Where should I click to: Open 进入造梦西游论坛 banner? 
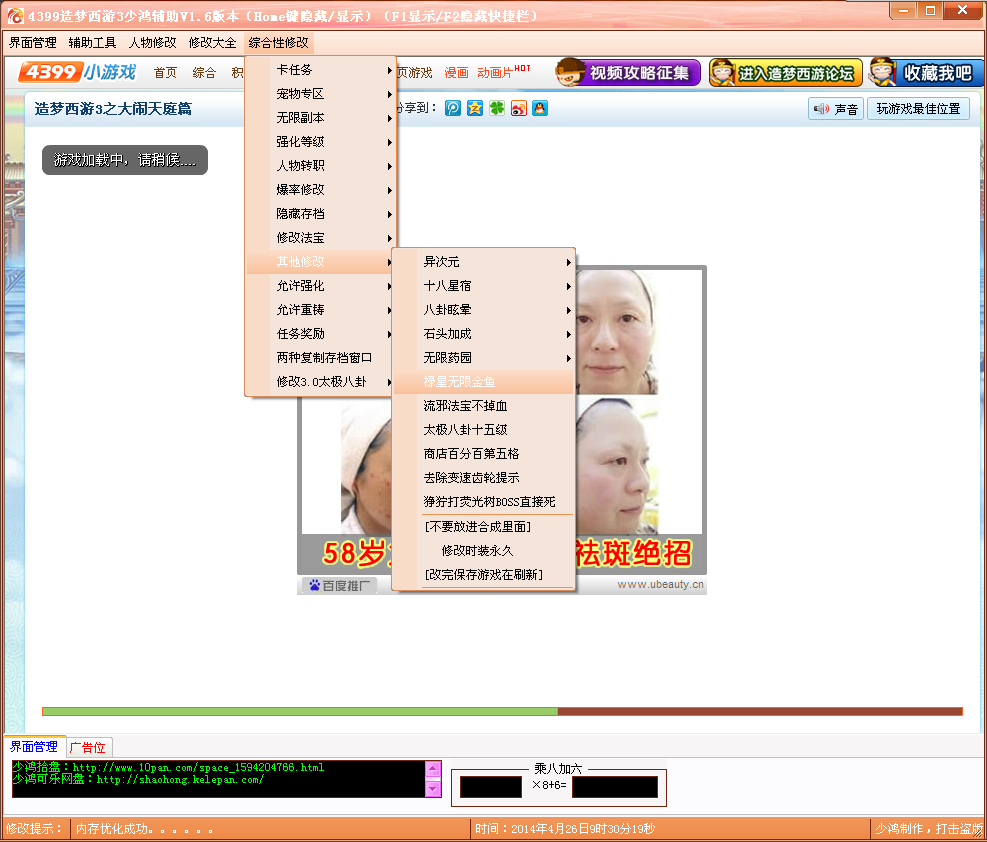tap(785, 72)
